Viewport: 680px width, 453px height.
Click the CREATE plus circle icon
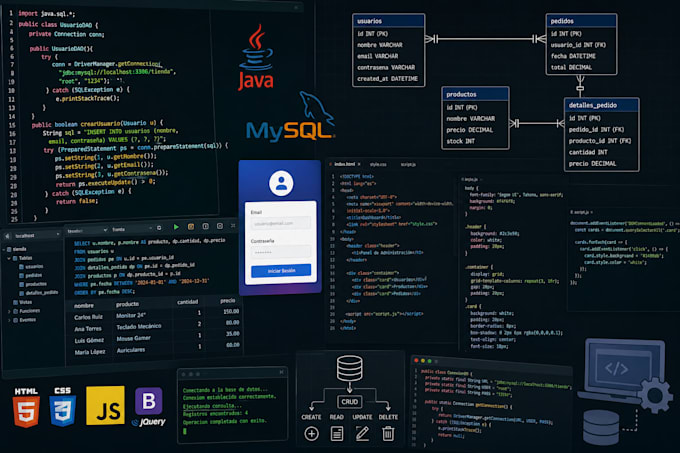point(311,433)
